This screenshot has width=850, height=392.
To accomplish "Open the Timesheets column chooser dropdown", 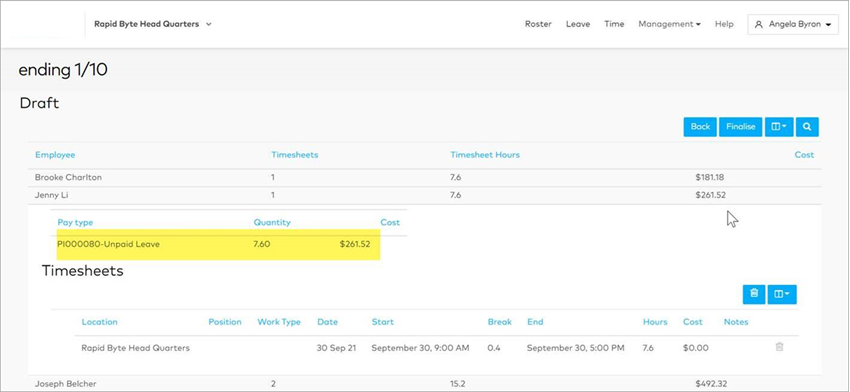I will click(x=782, y=294).
